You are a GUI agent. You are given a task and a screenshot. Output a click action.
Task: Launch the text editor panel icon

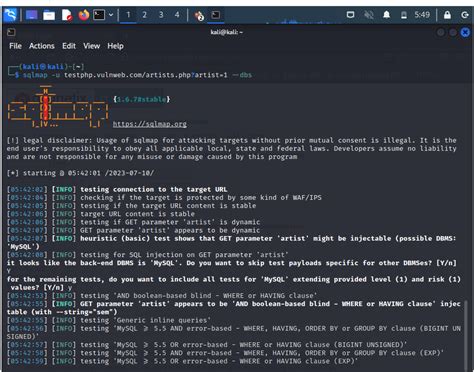click(67, 15)
